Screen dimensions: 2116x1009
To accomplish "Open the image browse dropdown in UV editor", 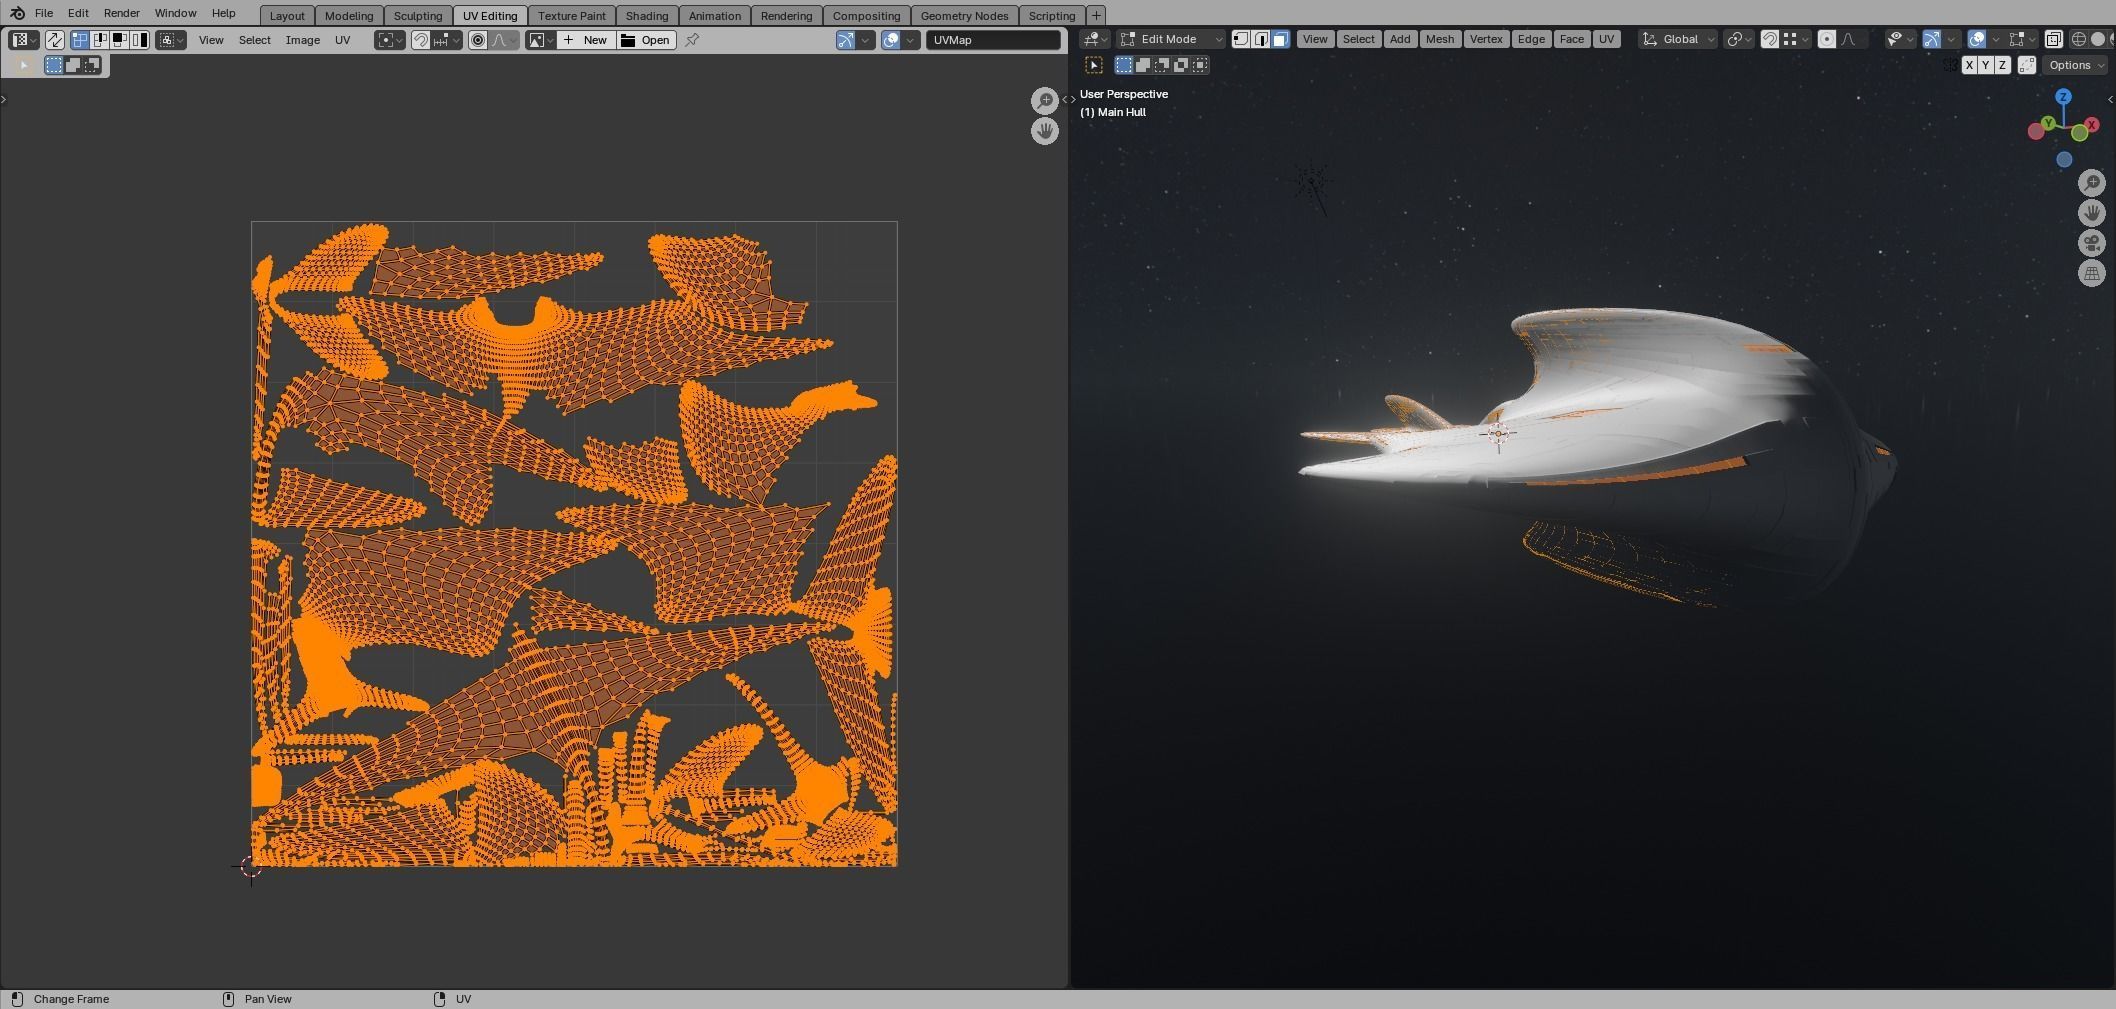I will [x=541, y=40].
